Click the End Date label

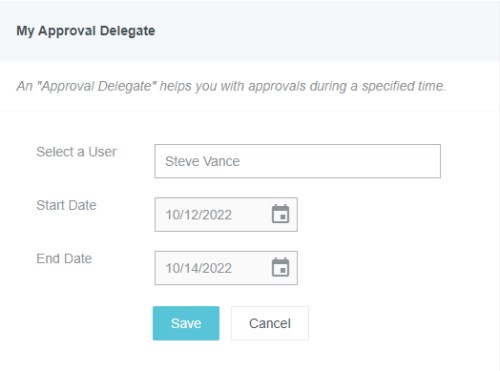click(x=64, y=259)
